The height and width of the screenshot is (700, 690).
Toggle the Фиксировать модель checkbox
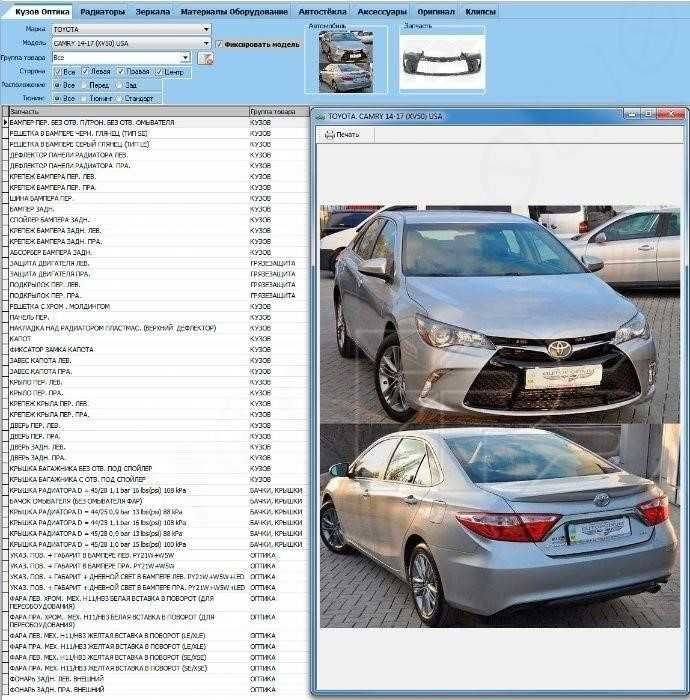(219, 44)
